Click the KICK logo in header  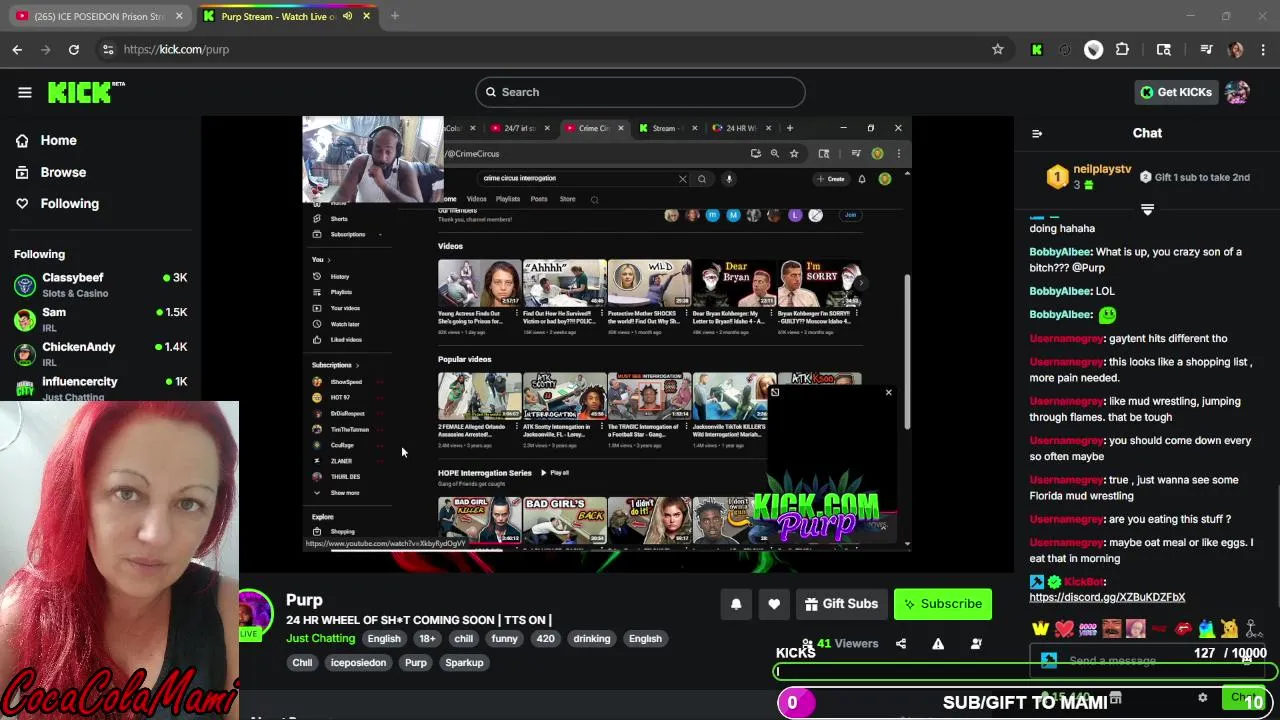85,92
